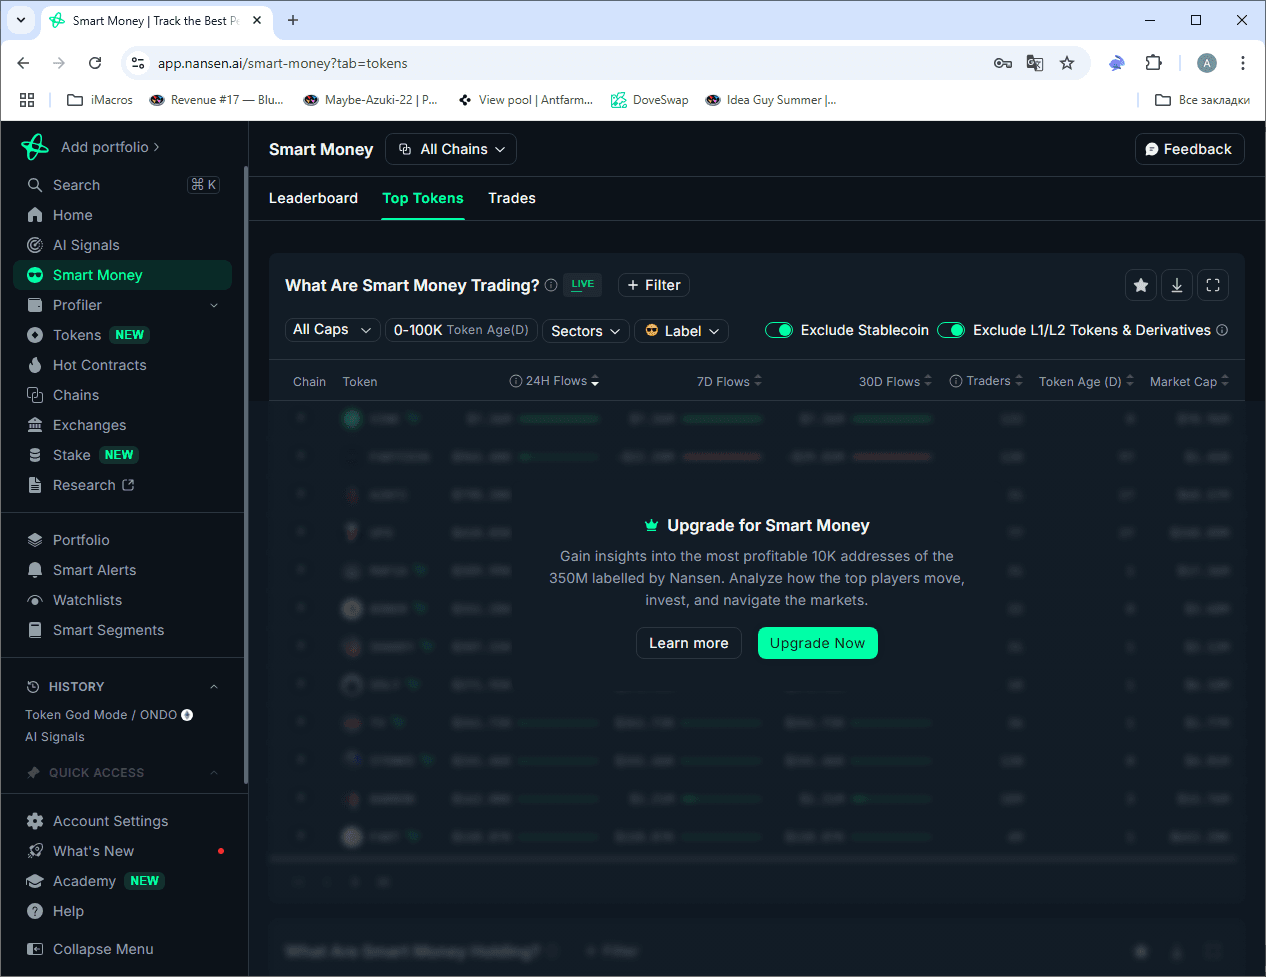1266x977 pixels.
Task: Reload the page with browser refresh button
Action: pyautogui.click(x=95, y=63)
